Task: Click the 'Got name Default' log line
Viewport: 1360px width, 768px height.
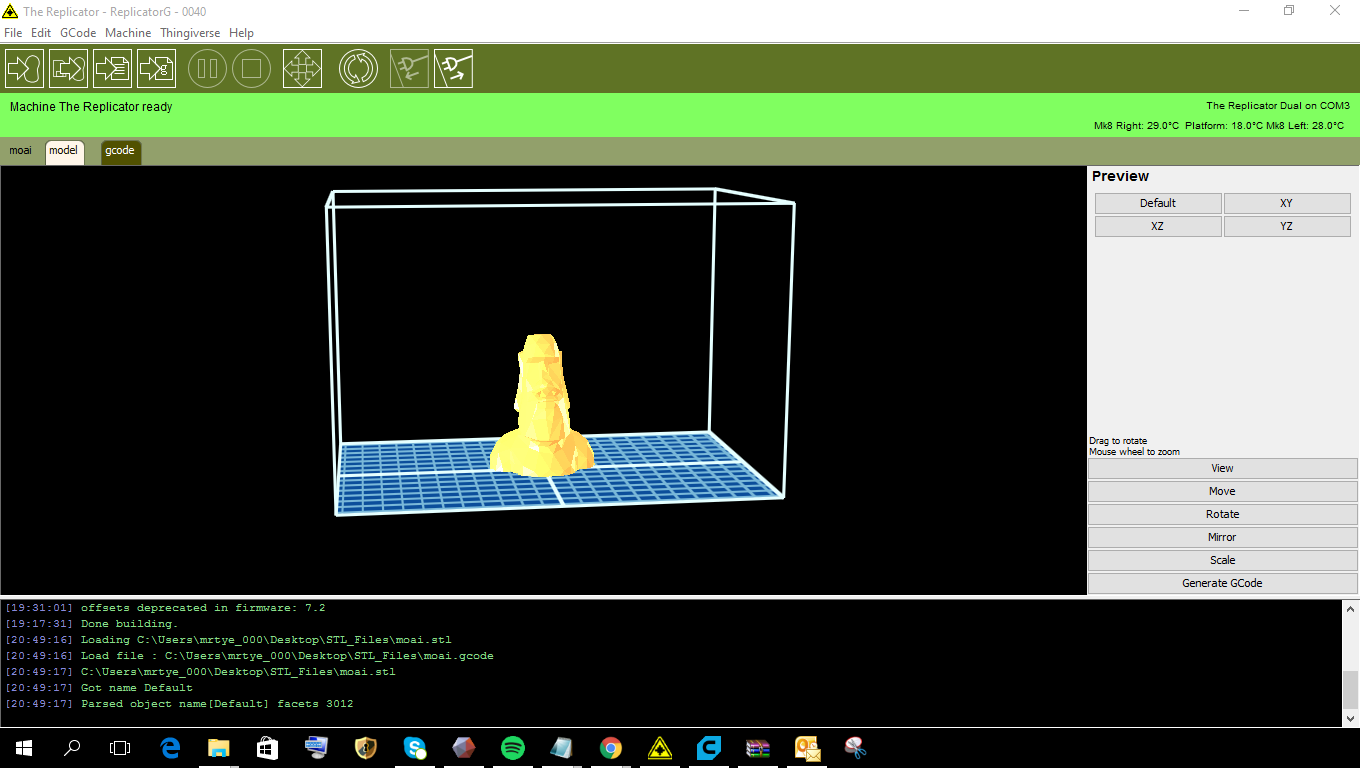Action: pos(137,688)
